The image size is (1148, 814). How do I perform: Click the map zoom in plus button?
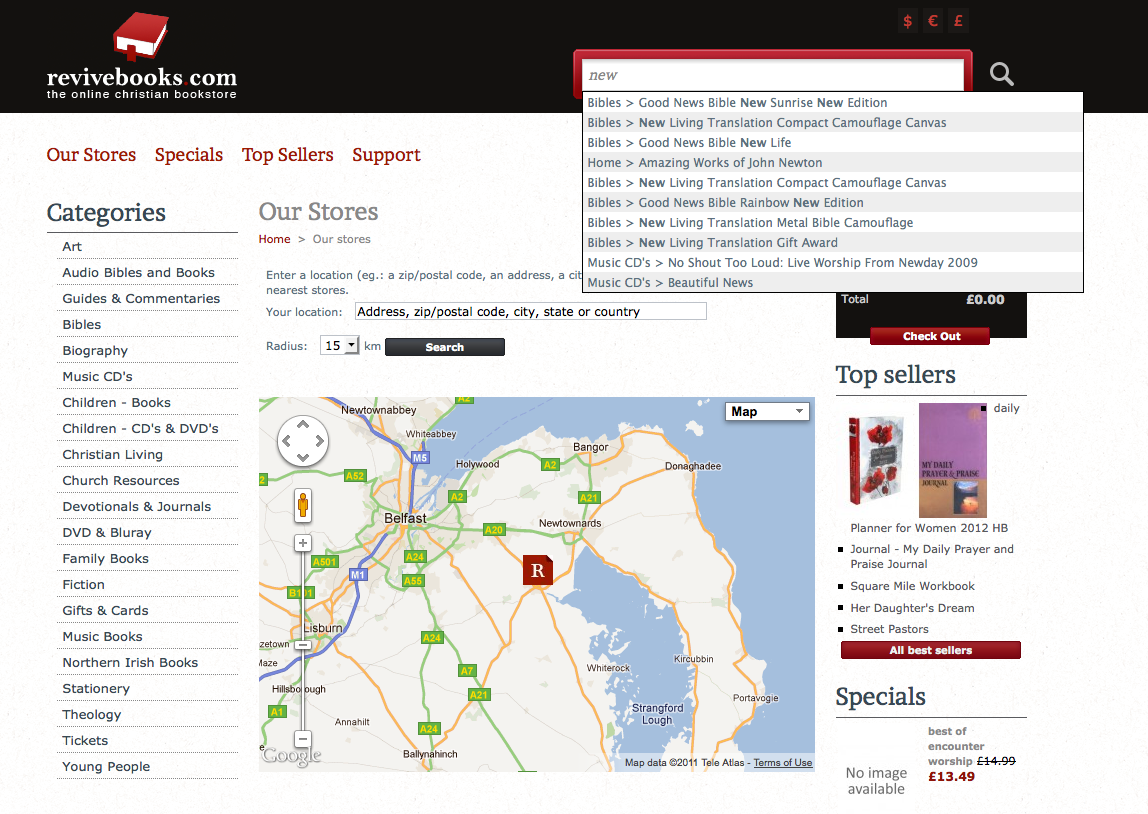tap(303, 544)
